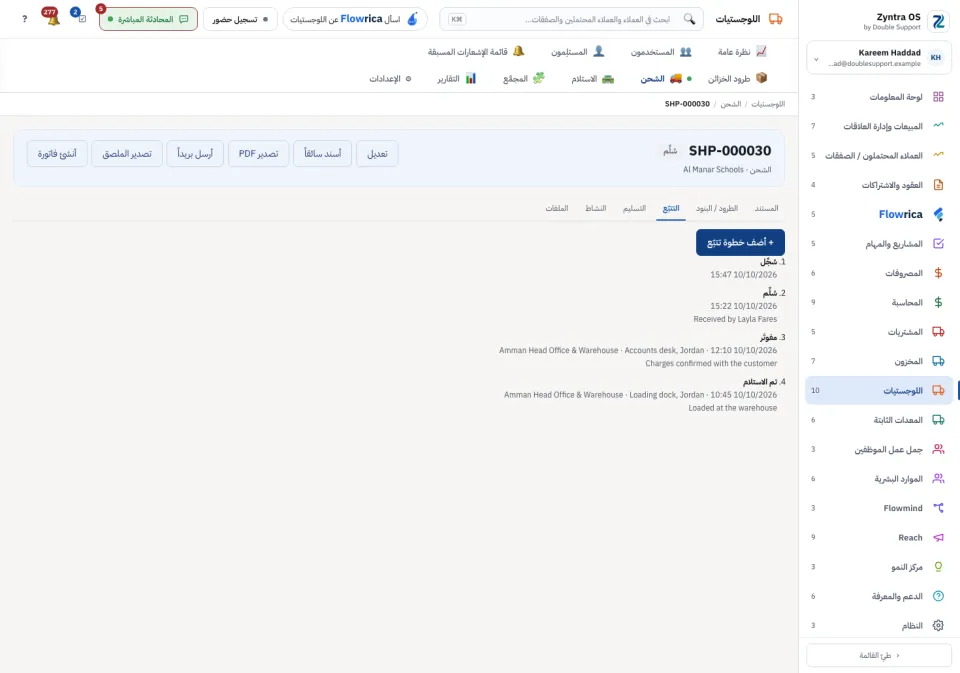The width and height of the screenshot is (960, 673).
Task: Open المستخدمون menu item
Action: (x=661, y=51)
